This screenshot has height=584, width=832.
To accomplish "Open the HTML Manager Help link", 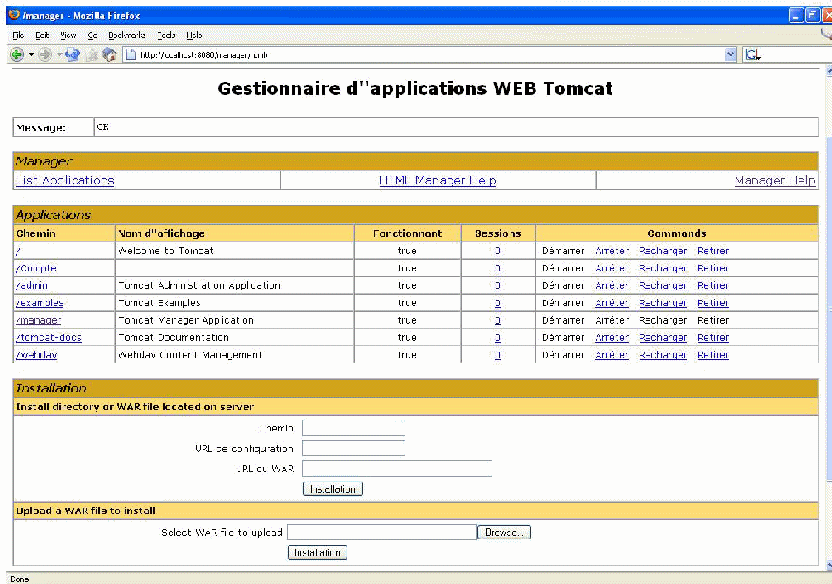I will (437, 181).
